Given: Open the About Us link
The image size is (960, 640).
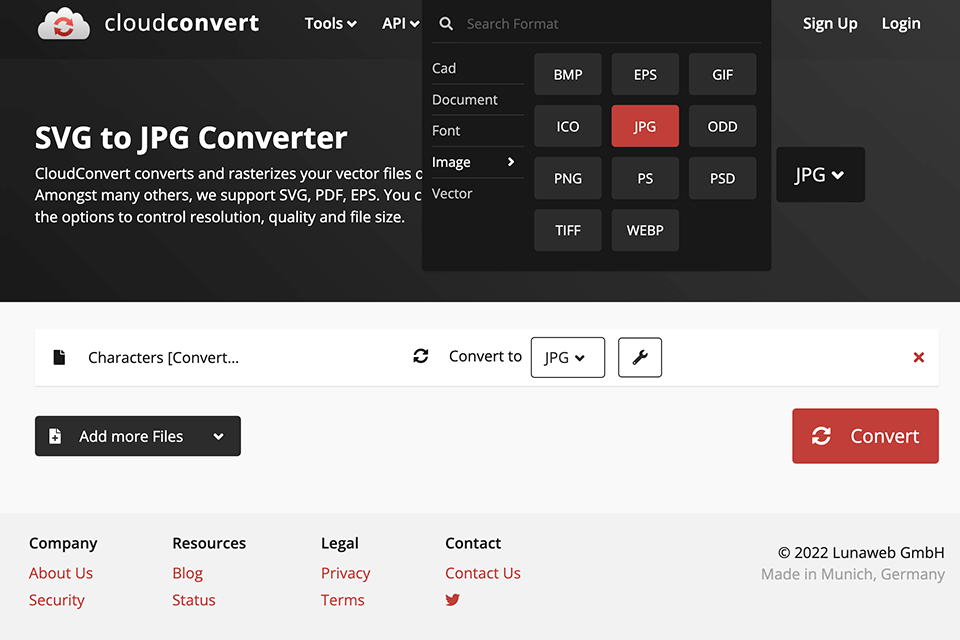Looking at the screenshot, I should [x=61, y=573].
